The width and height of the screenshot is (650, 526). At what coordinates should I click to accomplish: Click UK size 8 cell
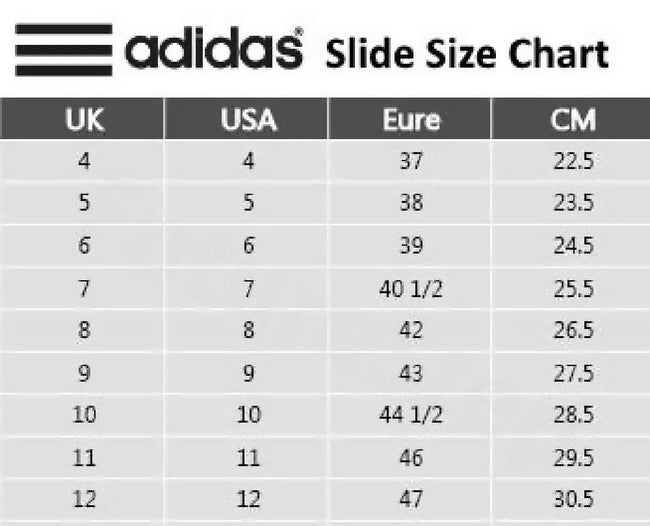[x=84, y=332]
